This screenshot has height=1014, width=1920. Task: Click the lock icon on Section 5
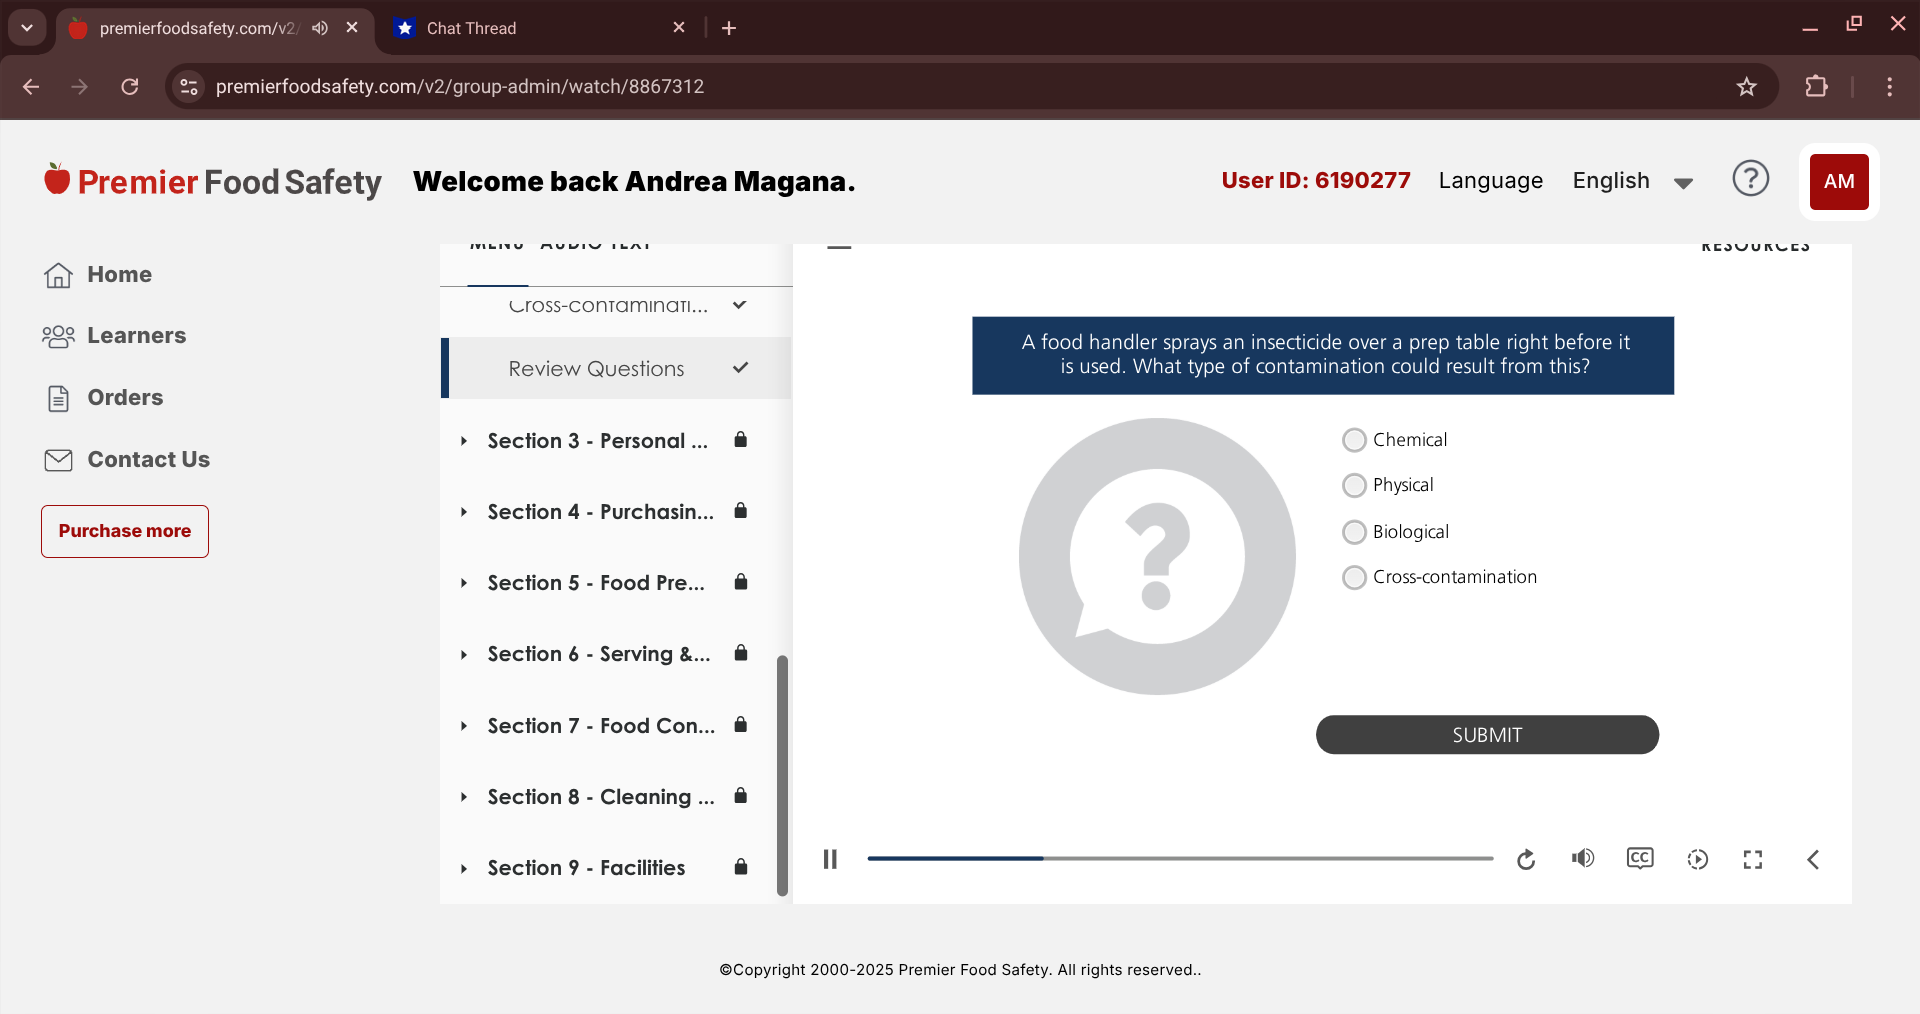741,582
